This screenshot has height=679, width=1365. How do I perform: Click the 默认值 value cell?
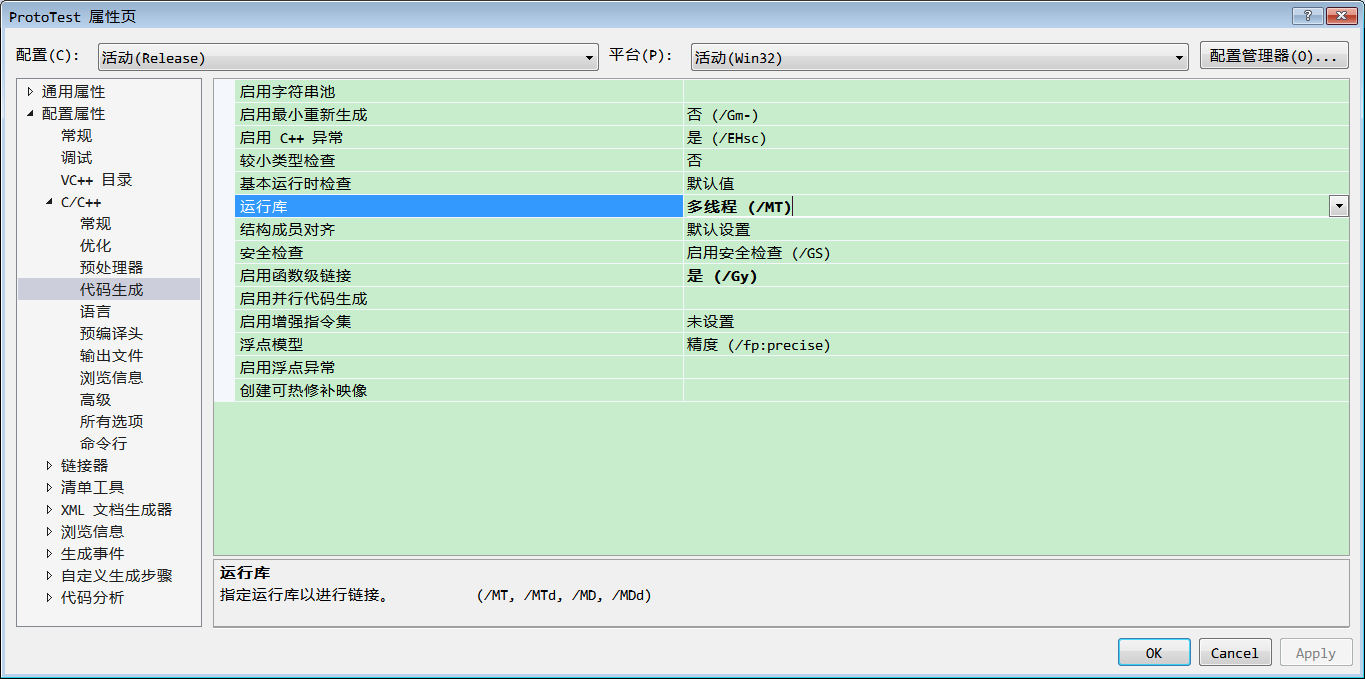(x=1016, y=184)
